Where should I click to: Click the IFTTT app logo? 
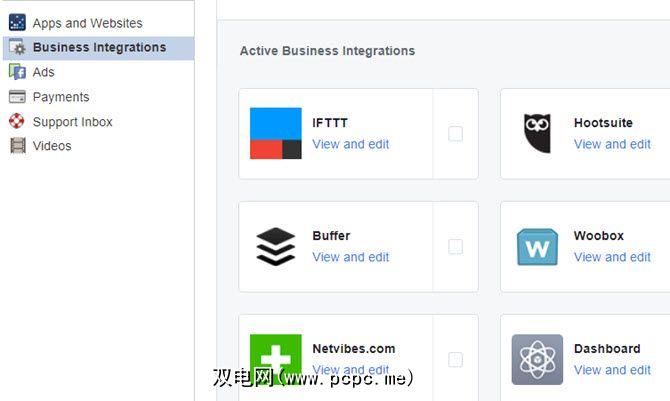click(276, 134)
